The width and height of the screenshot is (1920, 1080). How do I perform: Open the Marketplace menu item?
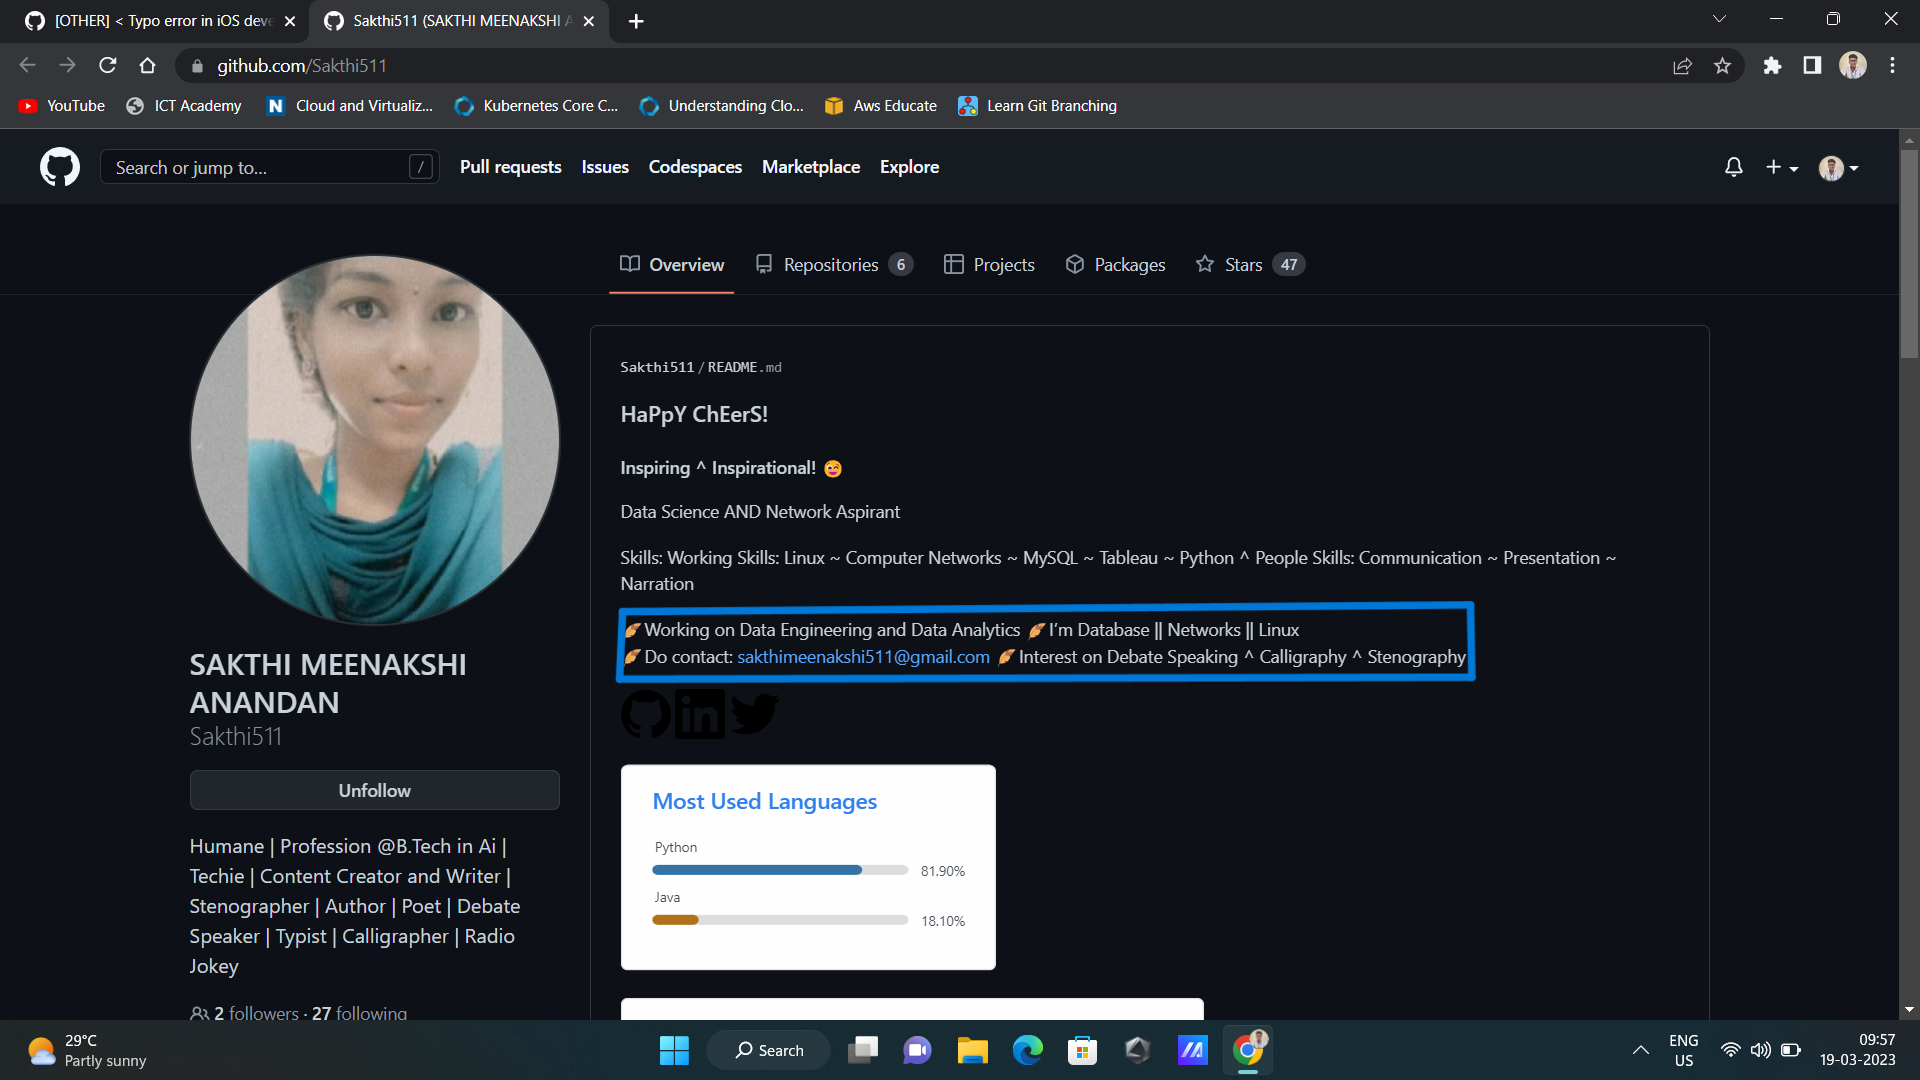811,167
